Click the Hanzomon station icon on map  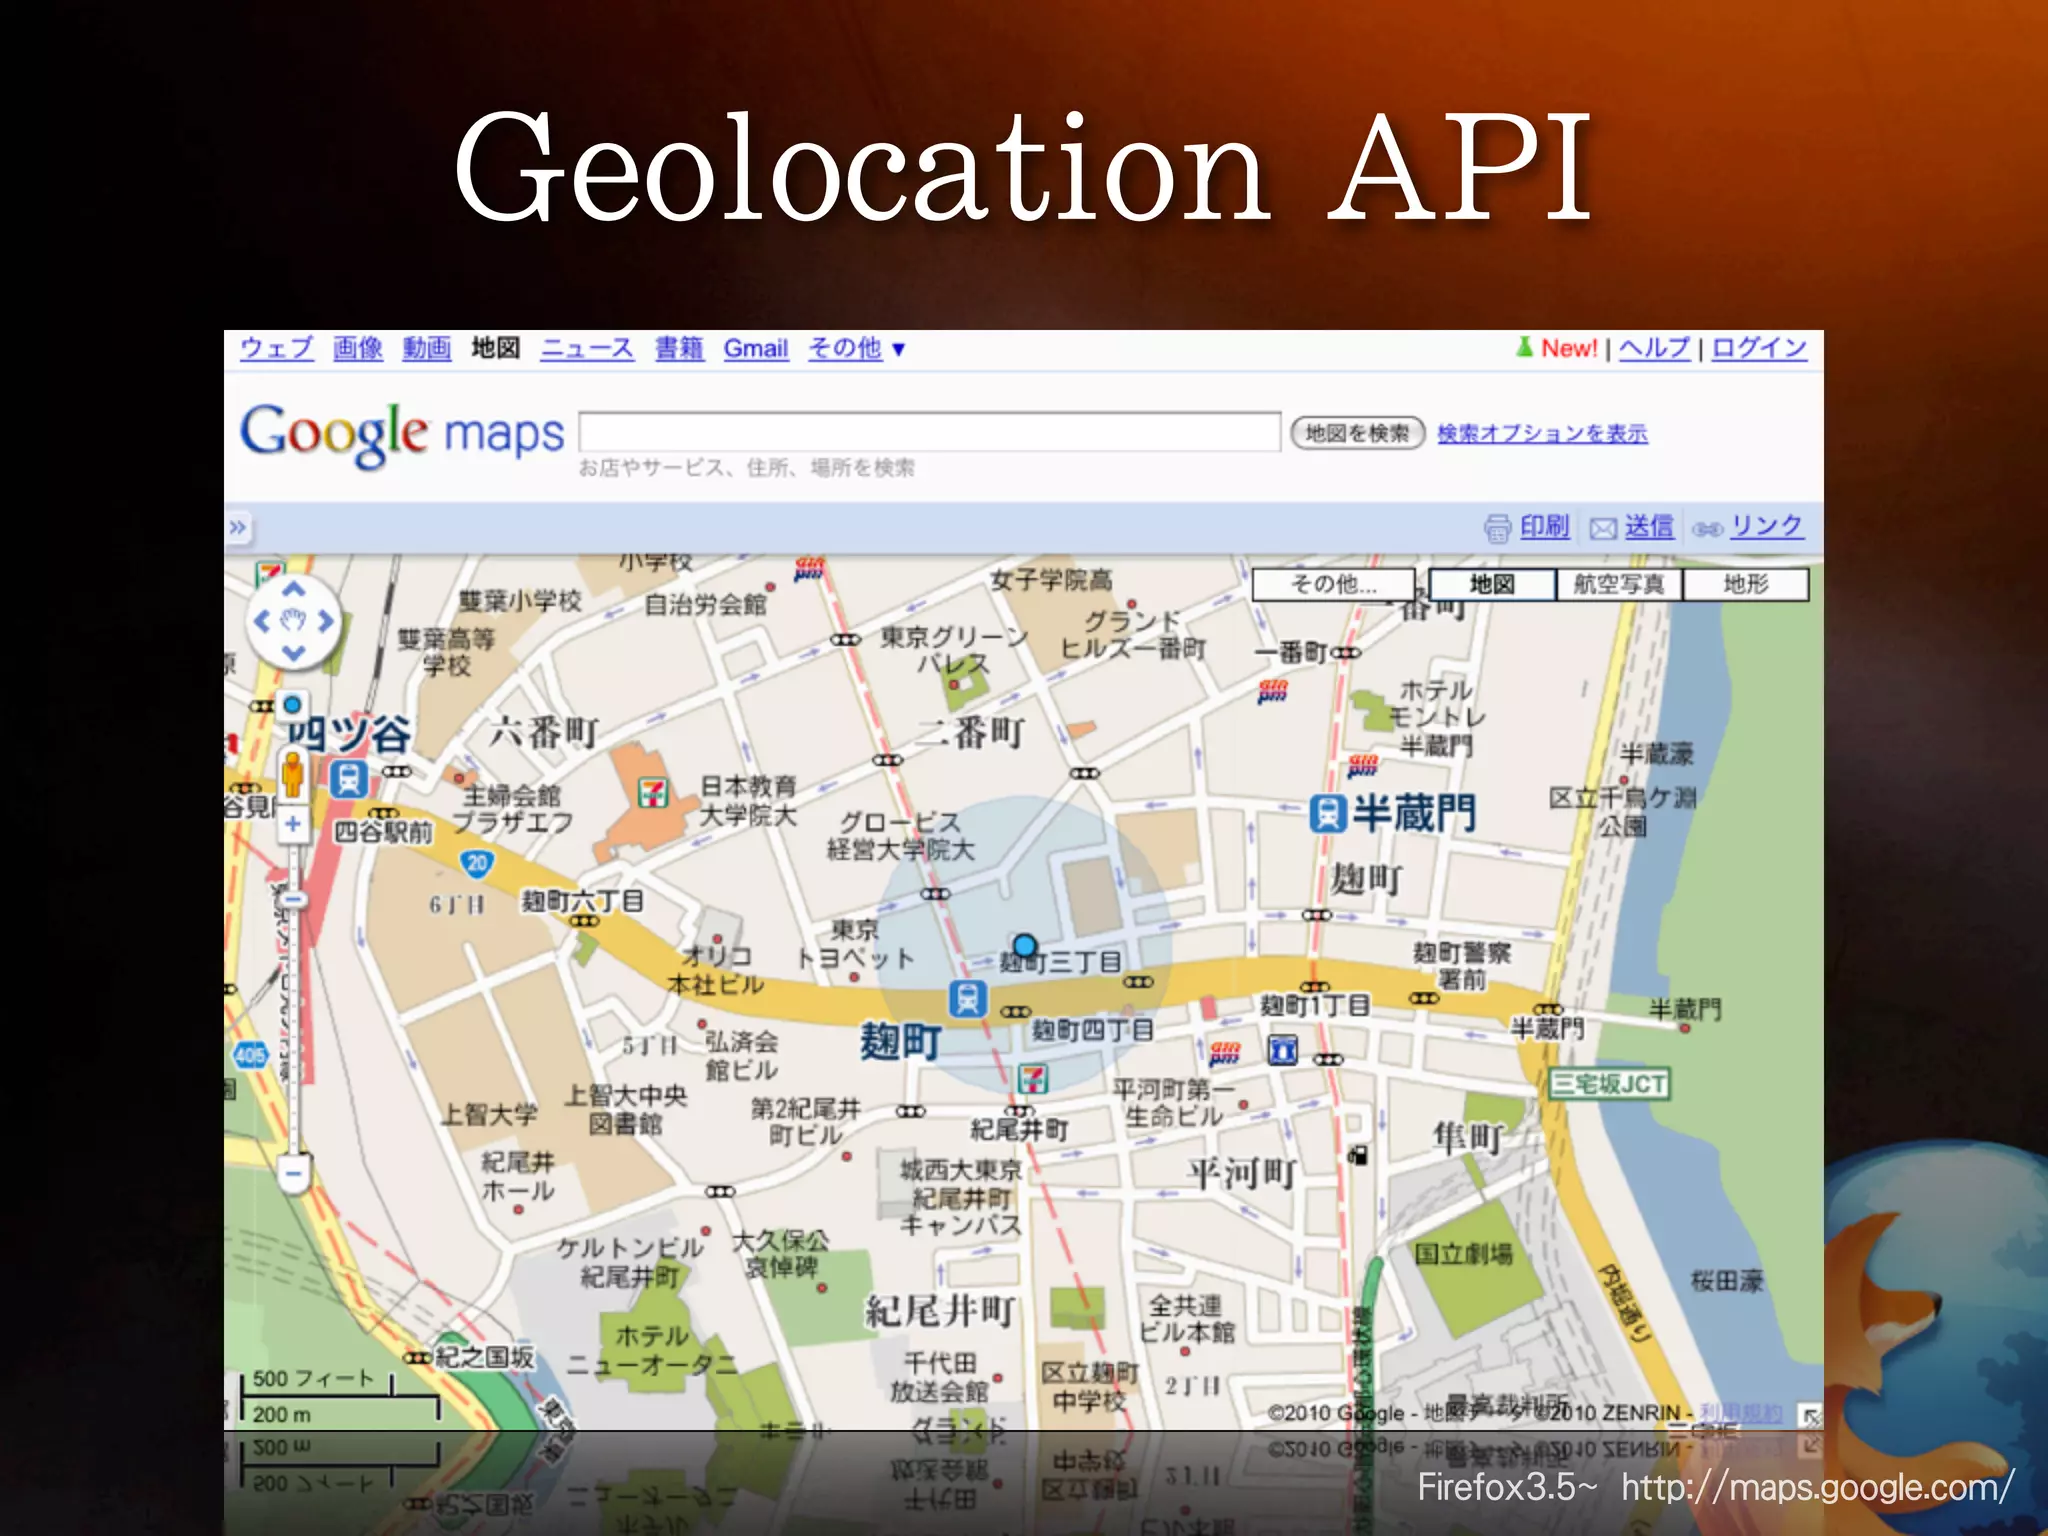click(x=1327, y=813)
